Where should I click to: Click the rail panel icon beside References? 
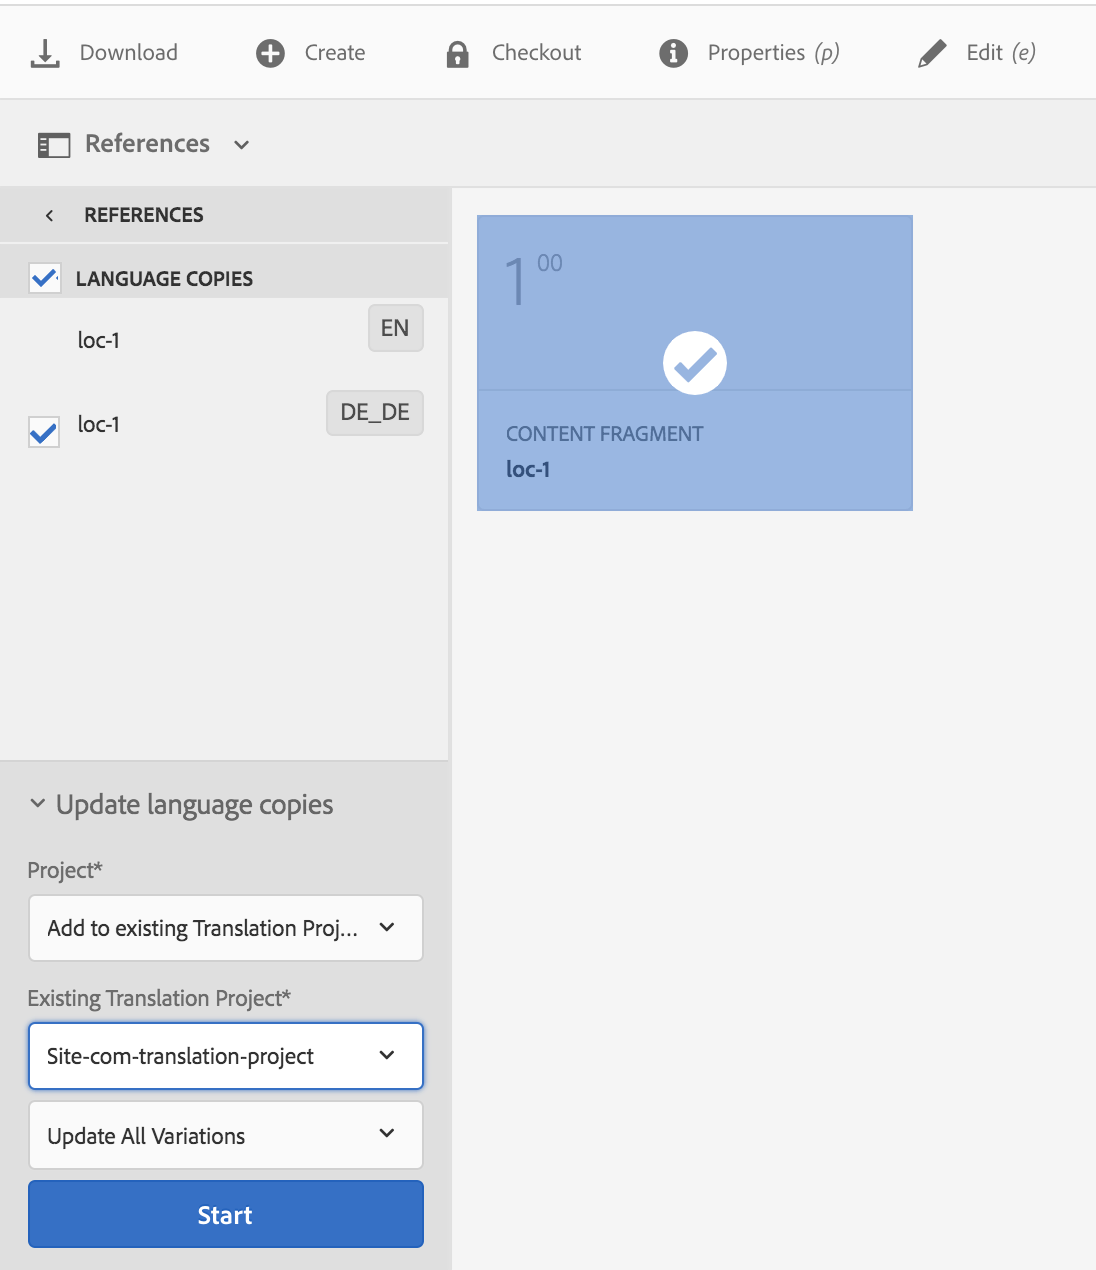coord(54,145)
